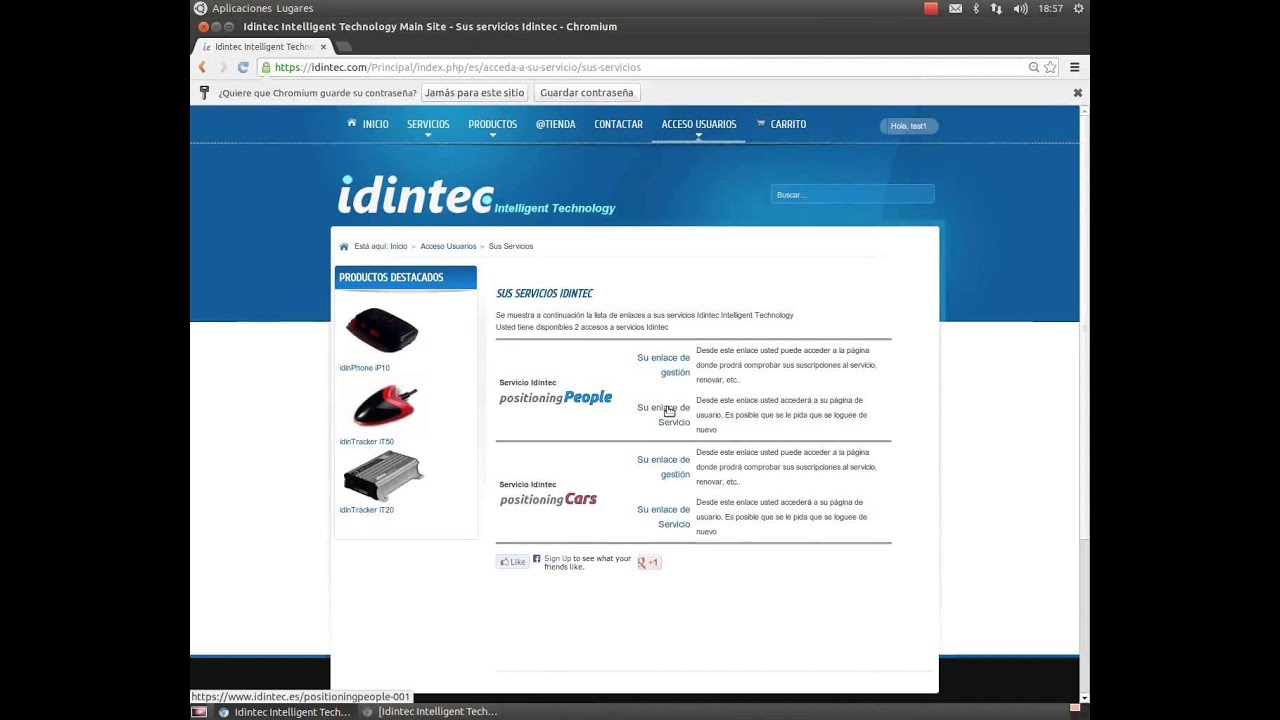Open positioningPeople 'Su enlace de gestión' link
The image size is (1280, 720).
(x=664, y=365)
